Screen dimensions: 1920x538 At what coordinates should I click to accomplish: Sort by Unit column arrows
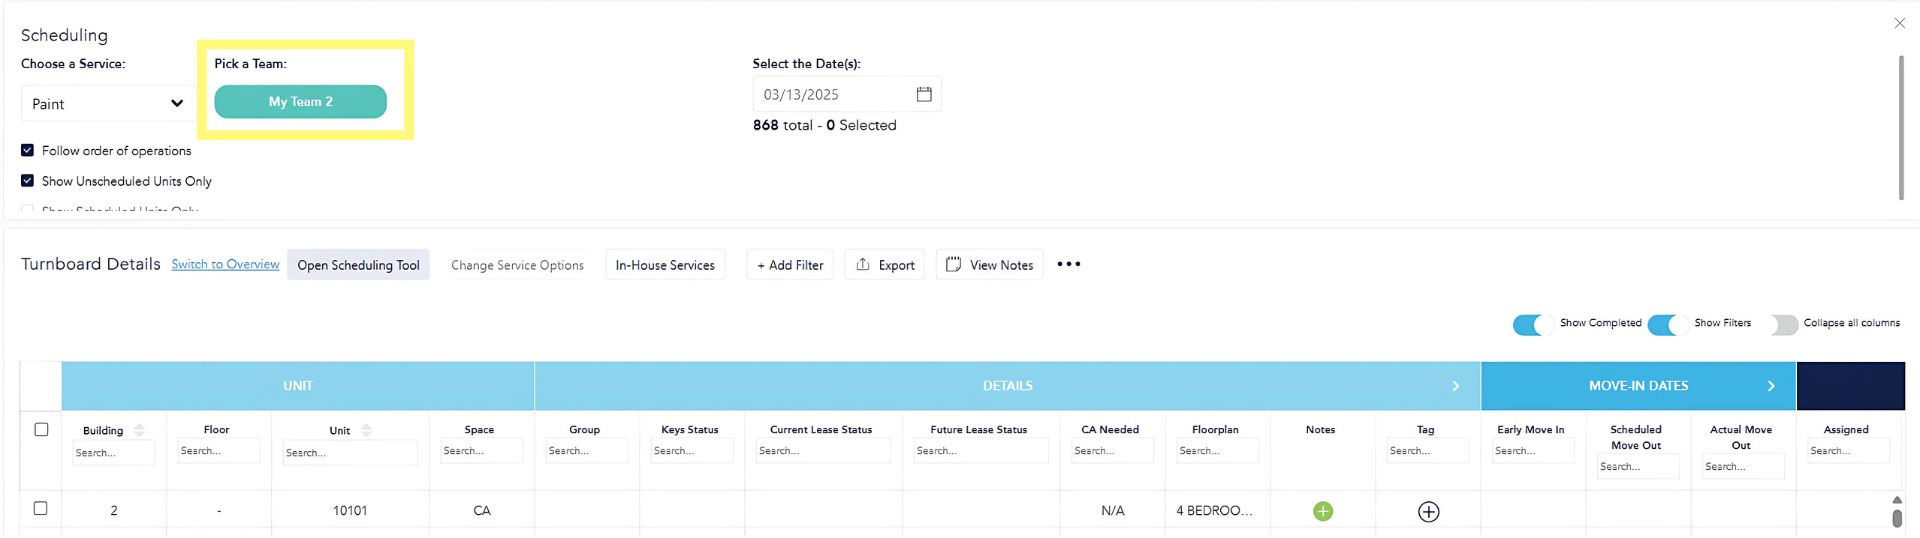(x=366, y=430)
